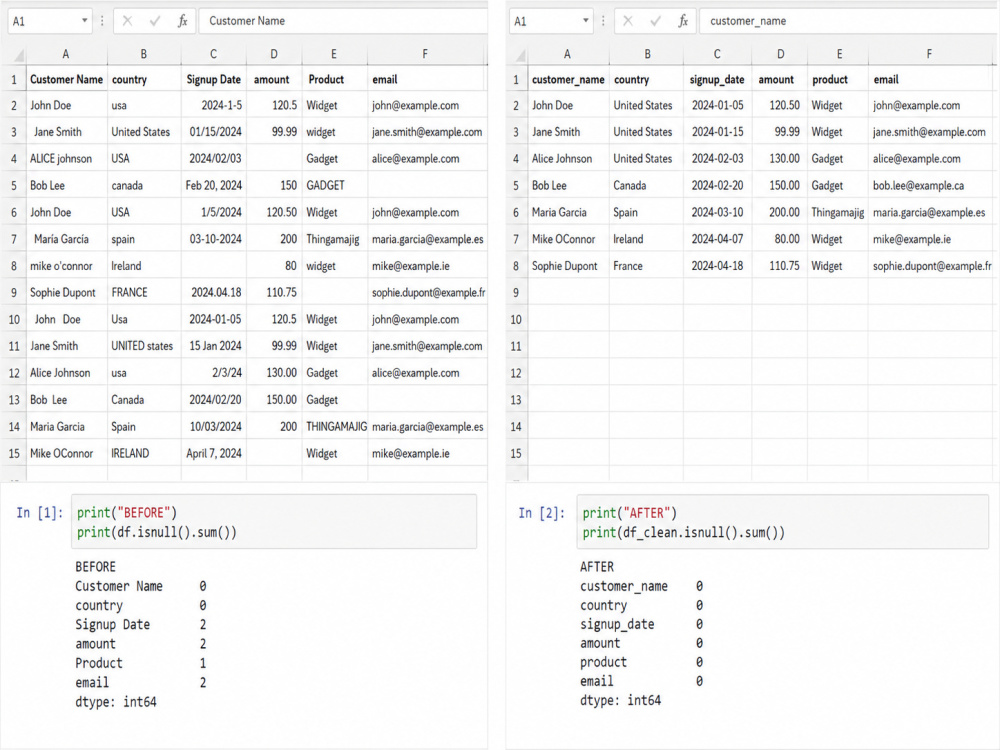Select cell with '15 Jan 2024'
Screen dimensions: 1000x750
[x=214, y=346]
